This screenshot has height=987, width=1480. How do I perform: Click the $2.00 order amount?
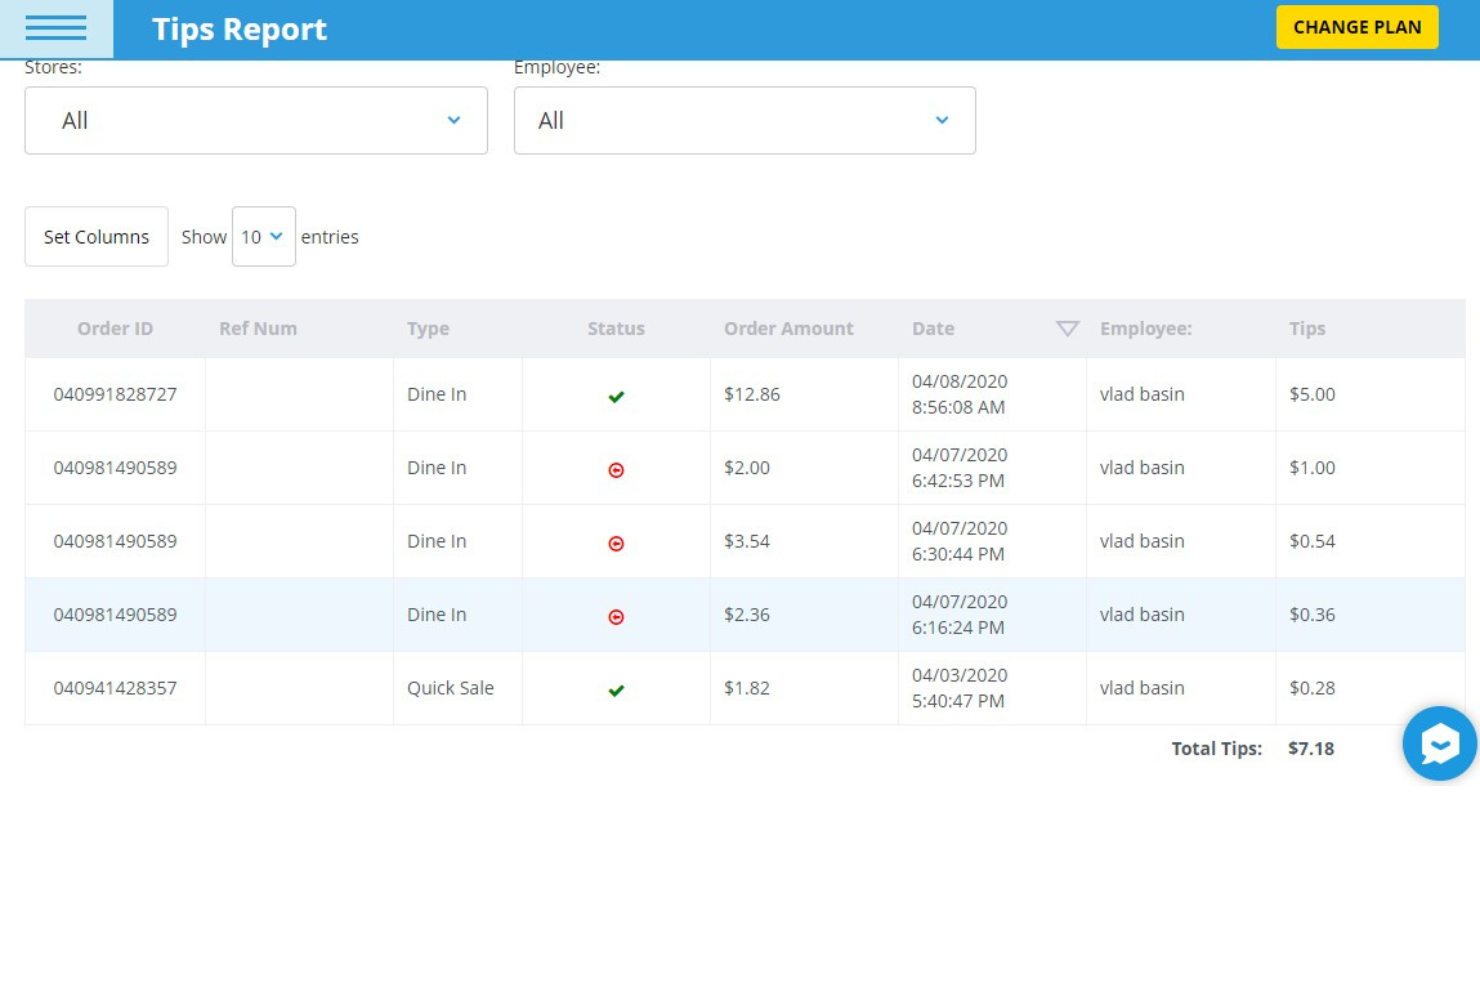(x=747, y=467)
